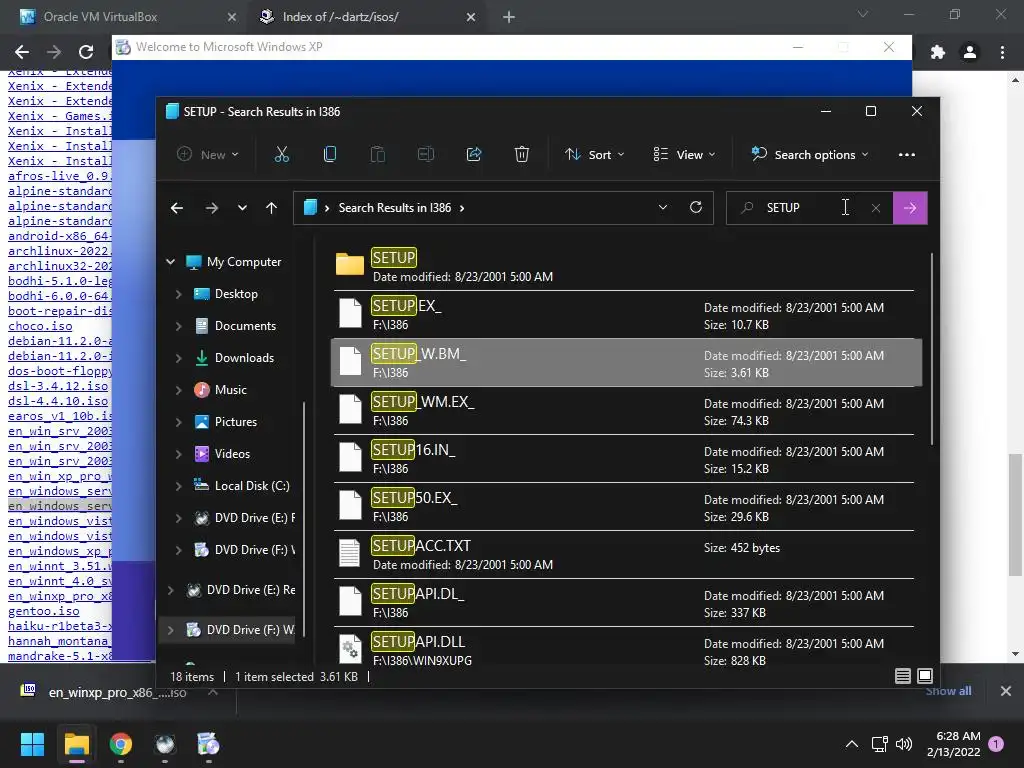Show hidden system tray icons
The image size is (1024, 768).
852,744
